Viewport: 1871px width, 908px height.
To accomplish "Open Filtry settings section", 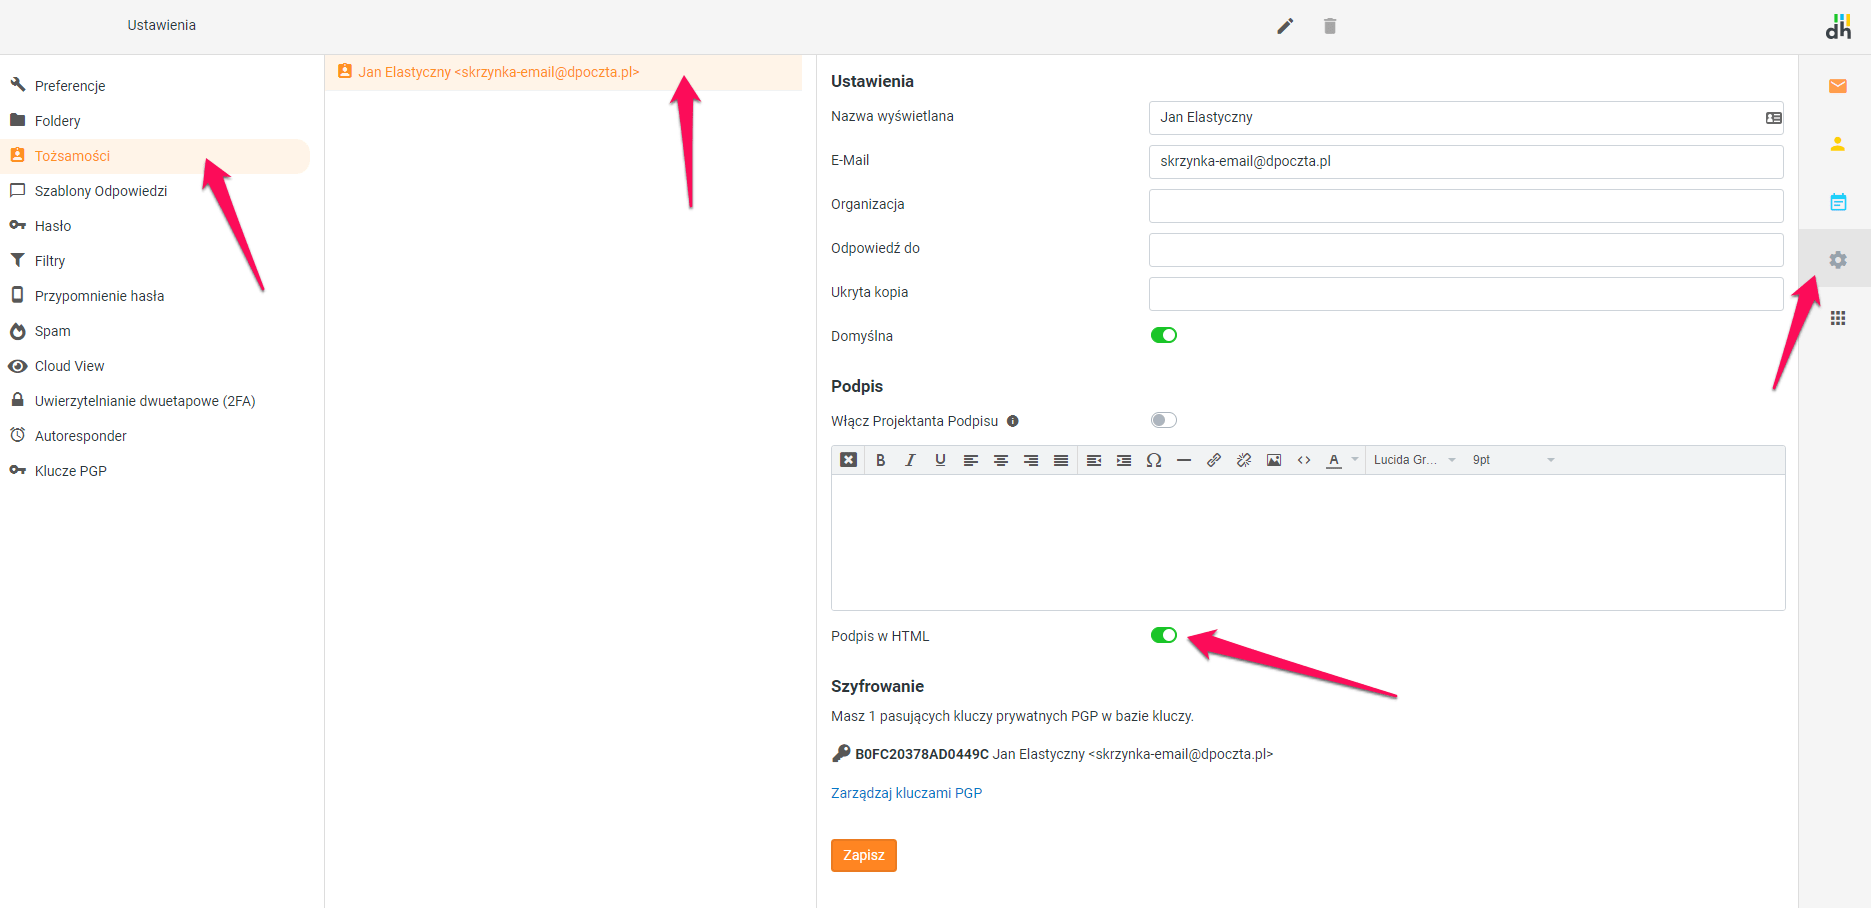I will tap(155, 261).
